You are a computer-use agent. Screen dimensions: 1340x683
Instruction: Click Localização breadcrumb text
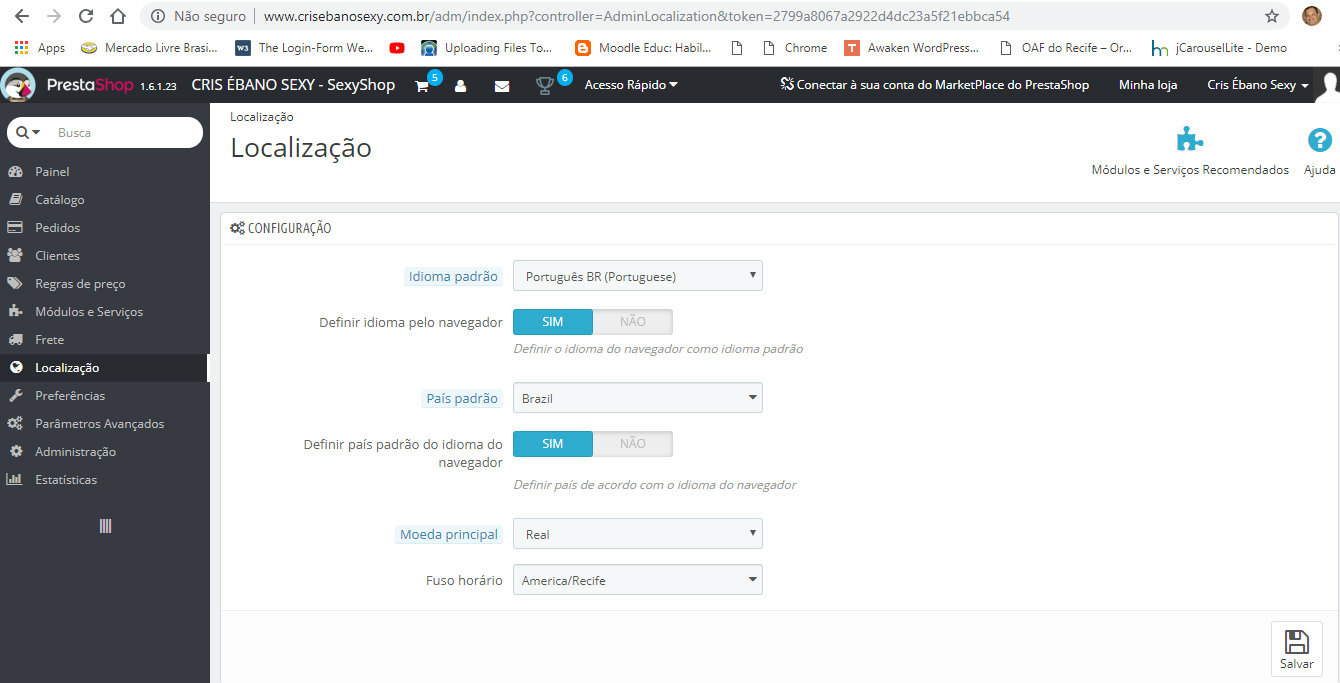click(262, 117)
